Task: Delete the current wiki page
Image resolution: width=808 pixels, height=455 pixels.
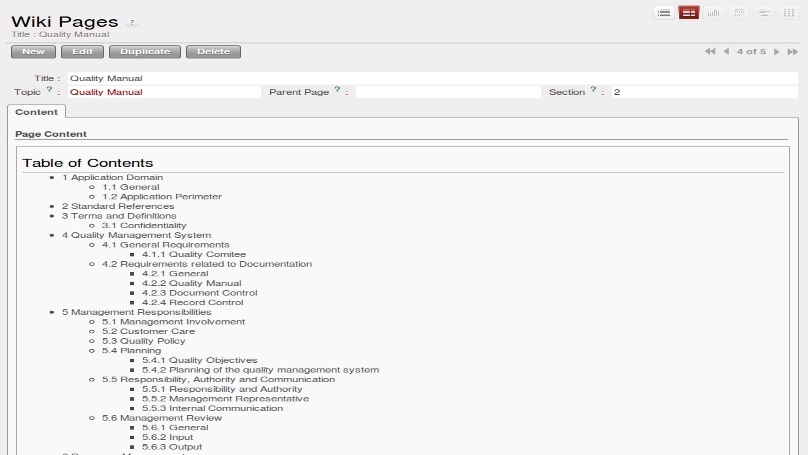Action: tap(207, 51)
